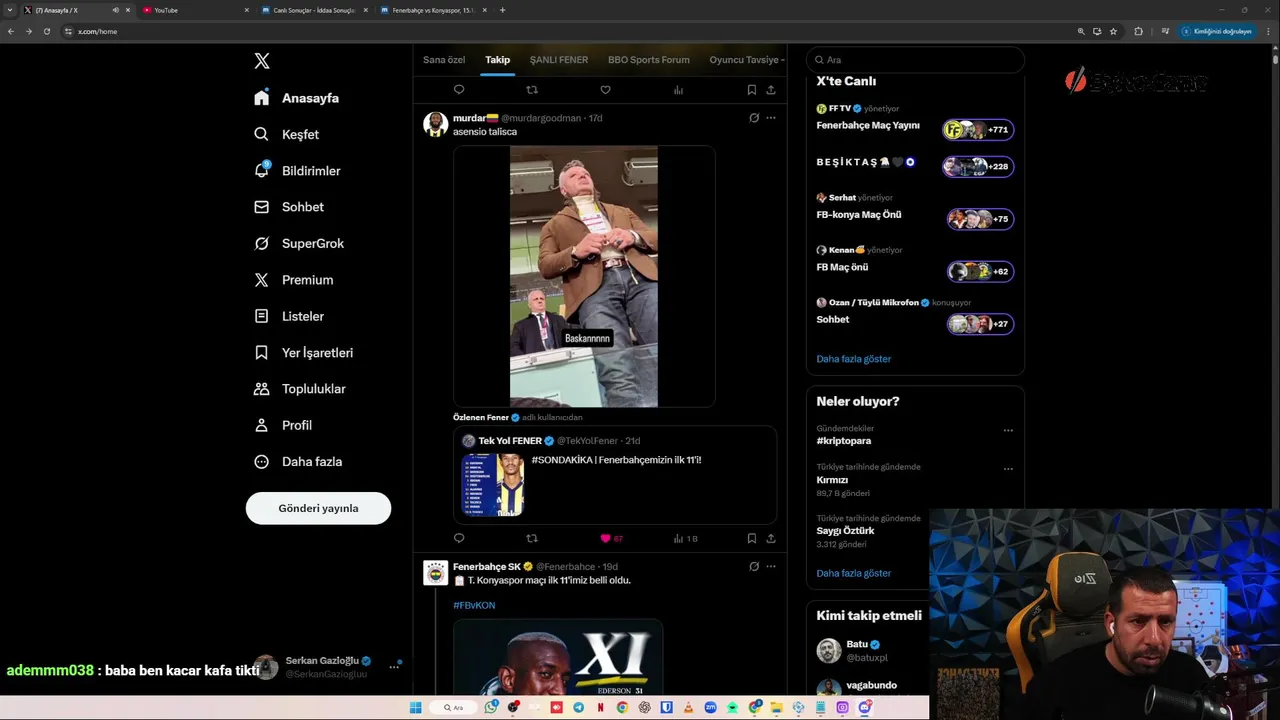This screenshot has width=1280, height=720.
Task: Open WhatsApp from the taskbar
Action: point(491,707)
